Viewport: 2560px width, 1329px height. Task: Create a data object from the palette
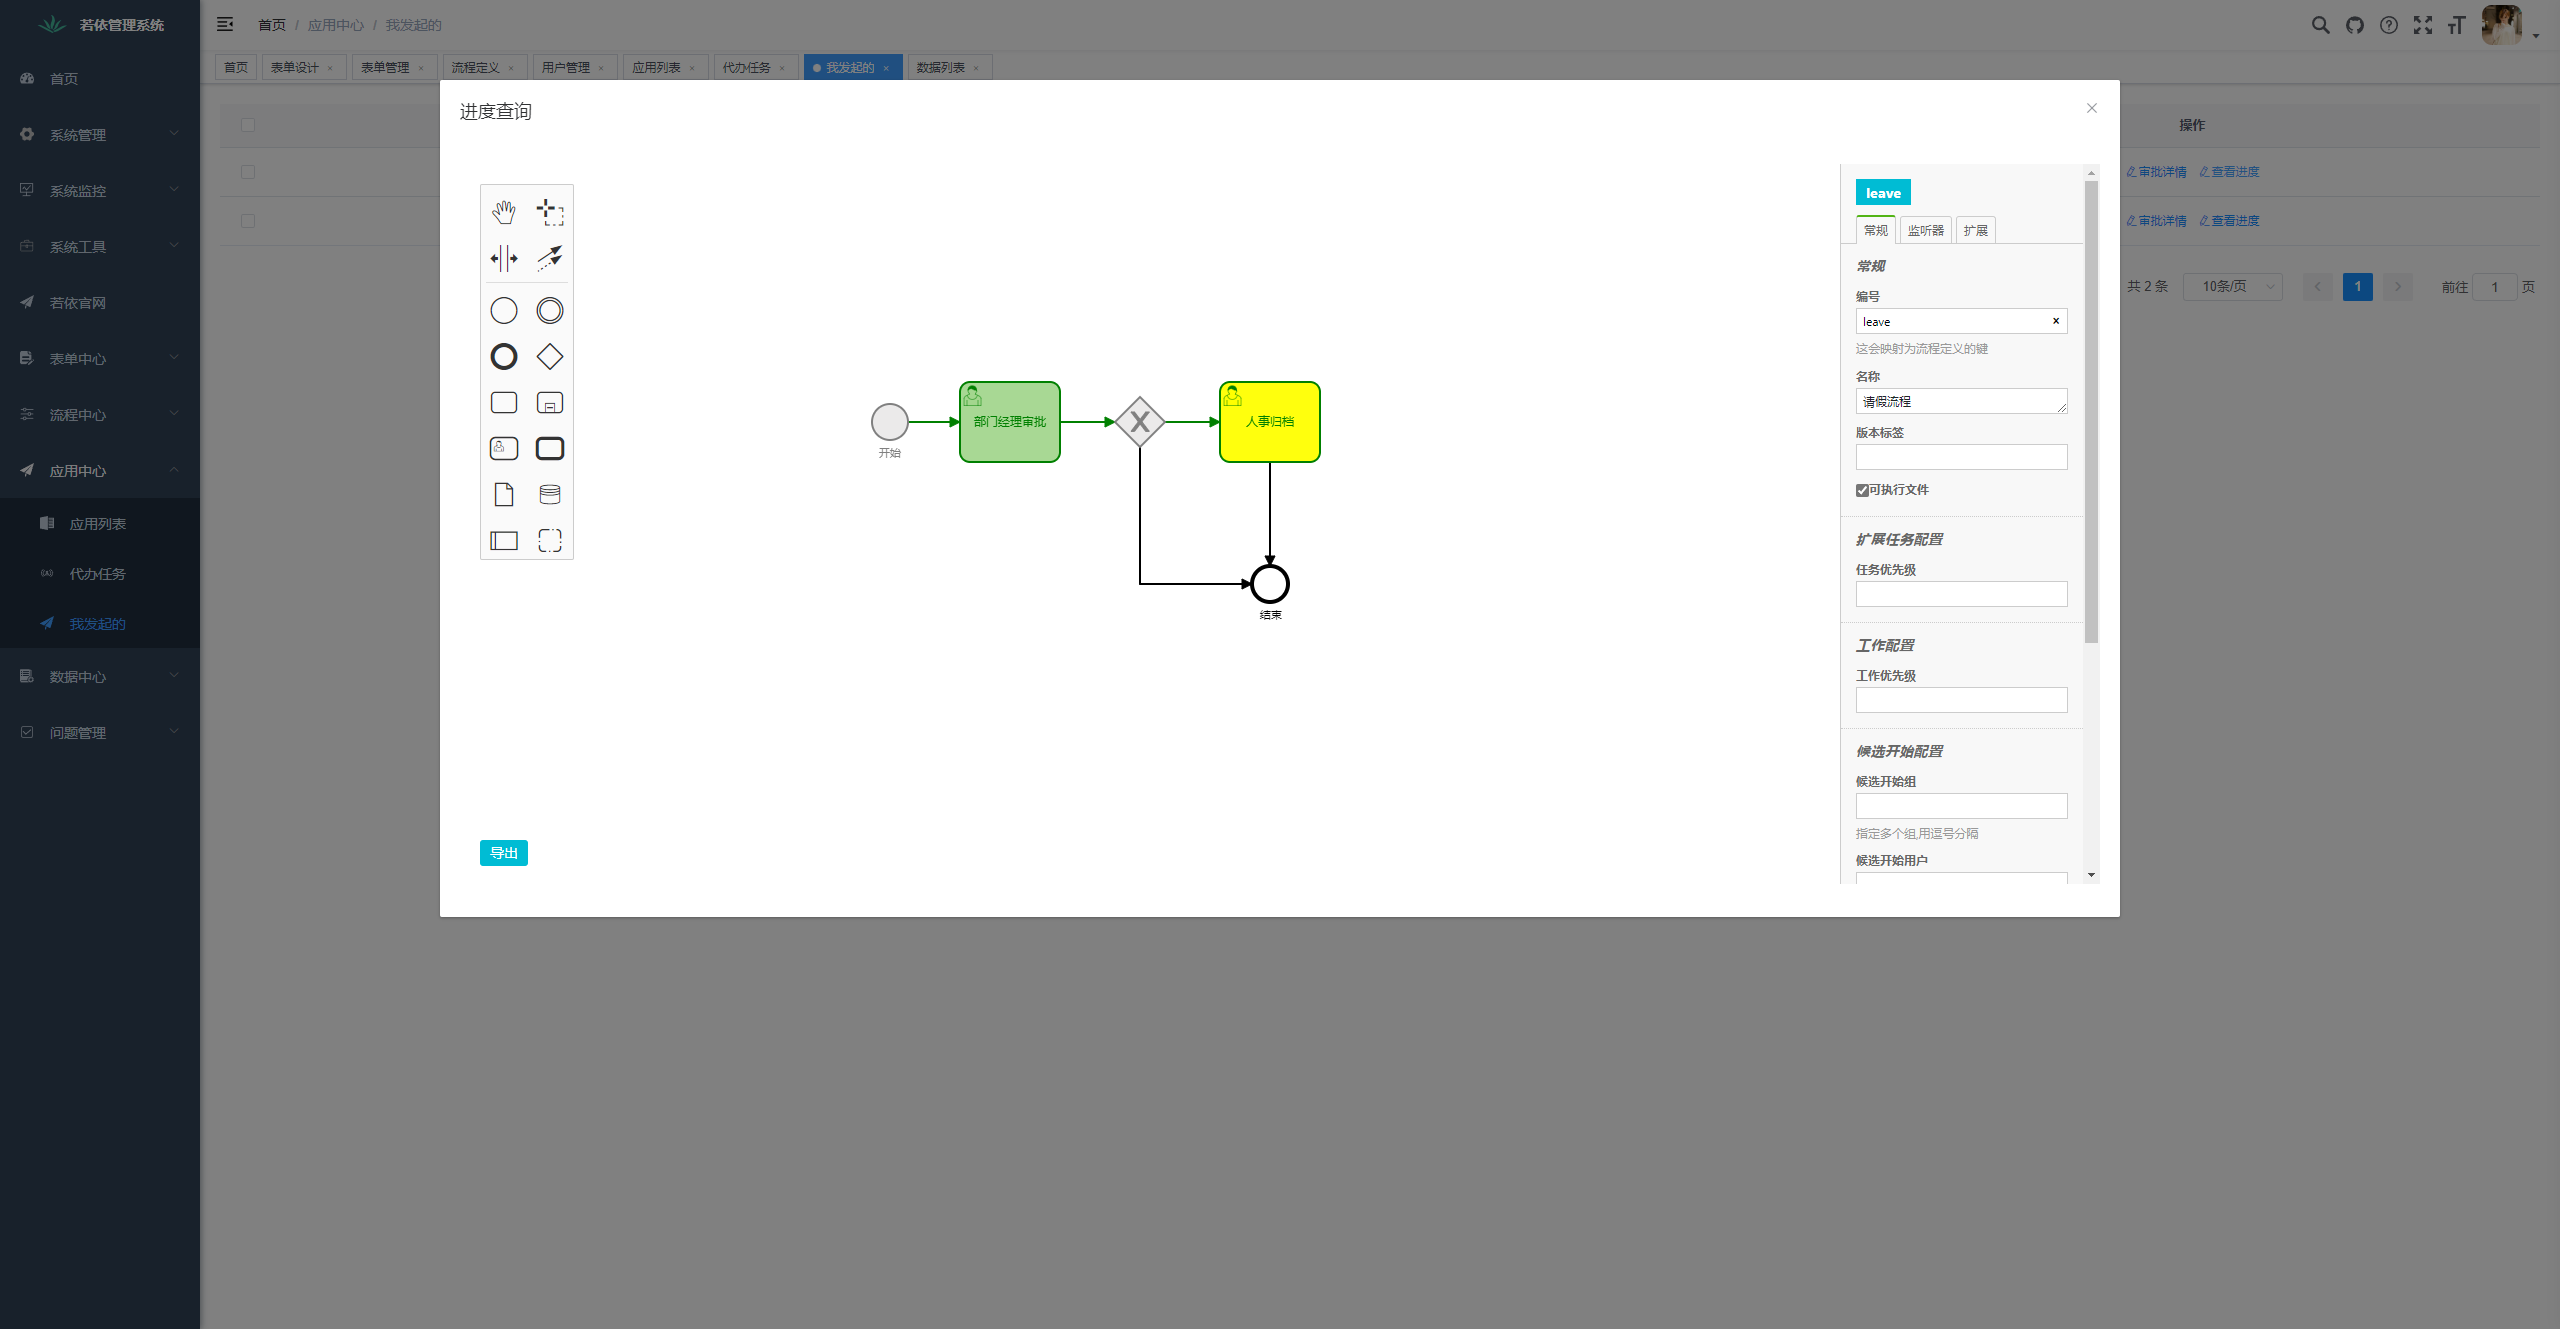tap(504, 495)
